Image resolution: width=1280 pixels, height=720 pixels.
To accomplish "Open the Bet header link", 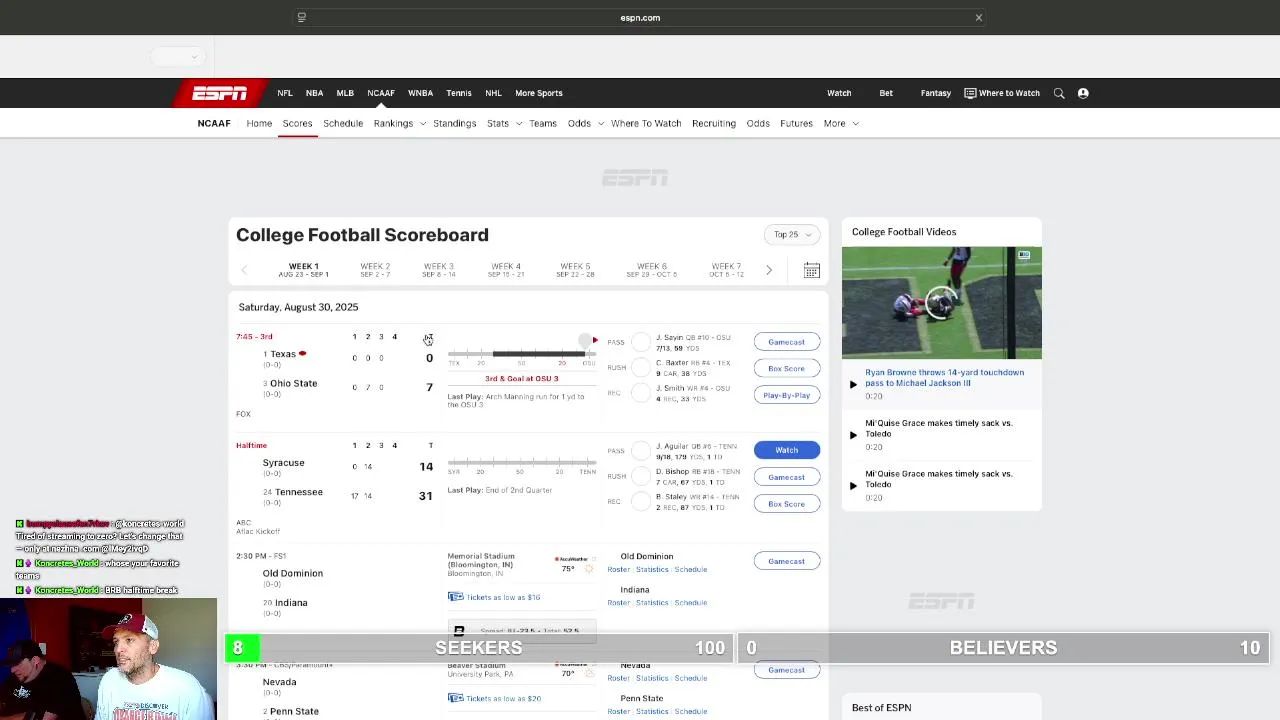I will (886, 93).
